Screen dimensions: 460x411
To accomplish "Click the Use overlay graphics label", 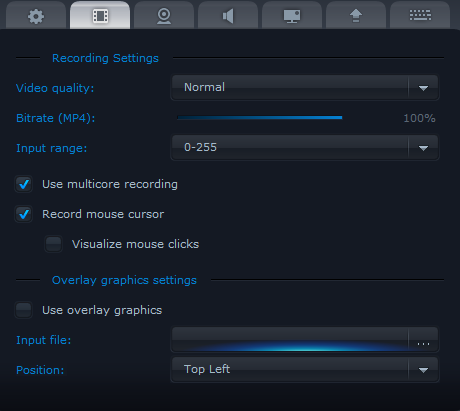I will tap(102, 310).
